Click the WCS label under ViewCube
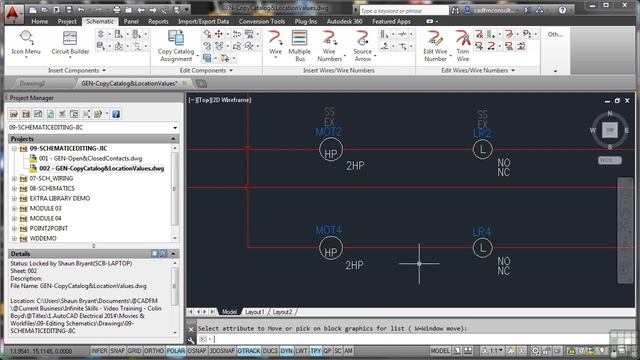This screenshot has height=360, width=640. click(x=610, y=160)
